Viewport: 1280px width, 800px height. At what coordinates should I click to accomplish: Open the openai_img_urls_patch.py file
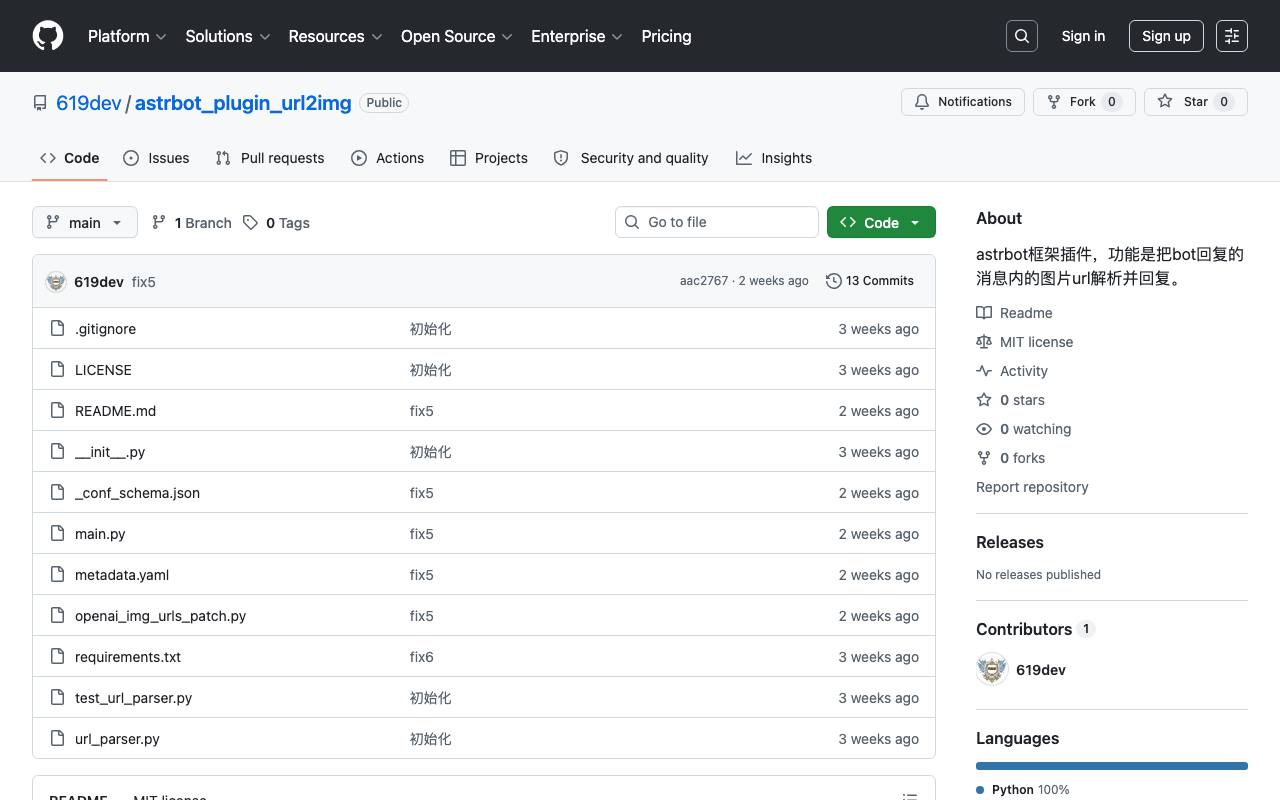tap(160, 616)
